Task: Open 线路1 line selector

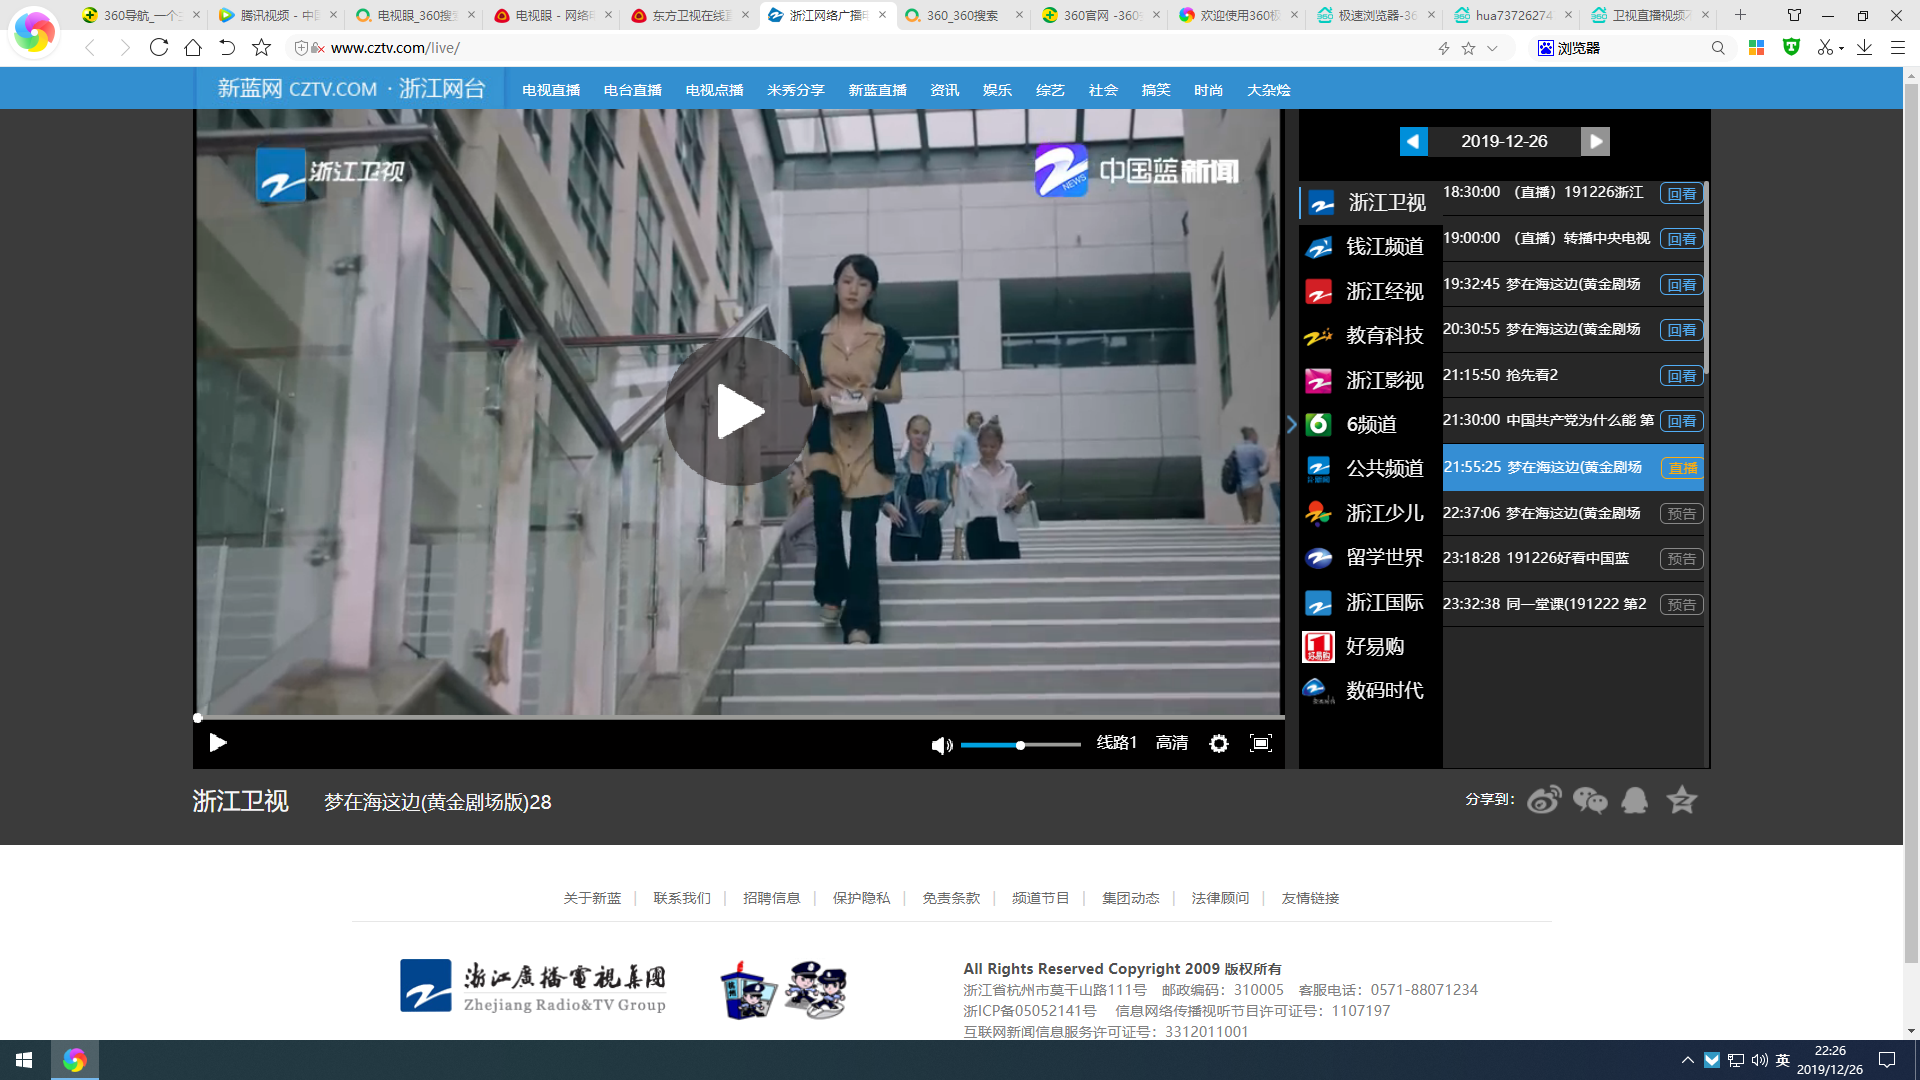Action: tap(1116, 743)
